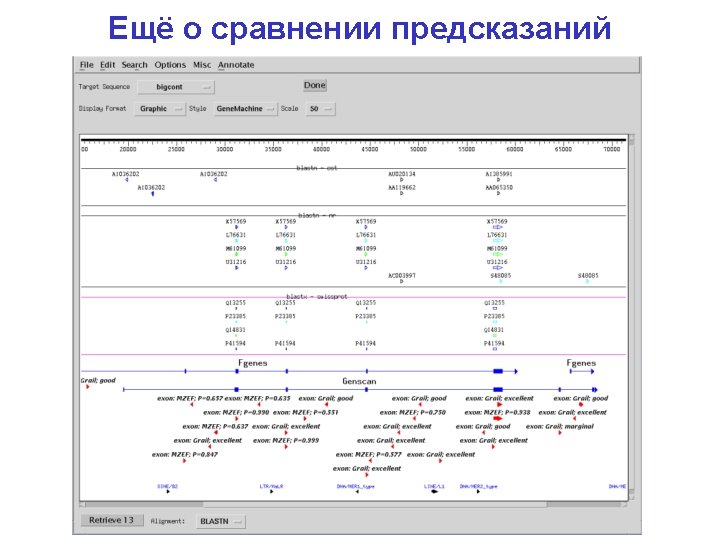
Task: Open the Scale 50 dropdown
Action: coord(320,109)
